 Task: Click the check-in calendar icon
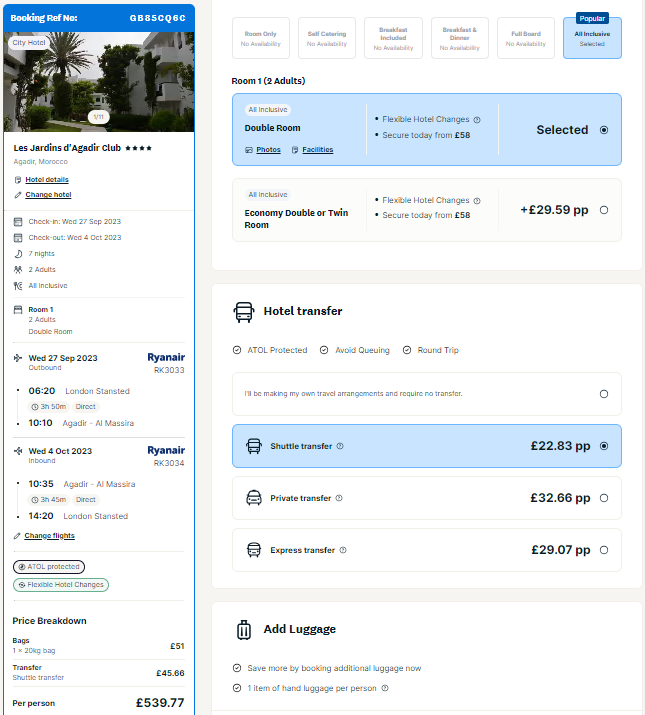(18, 222)
